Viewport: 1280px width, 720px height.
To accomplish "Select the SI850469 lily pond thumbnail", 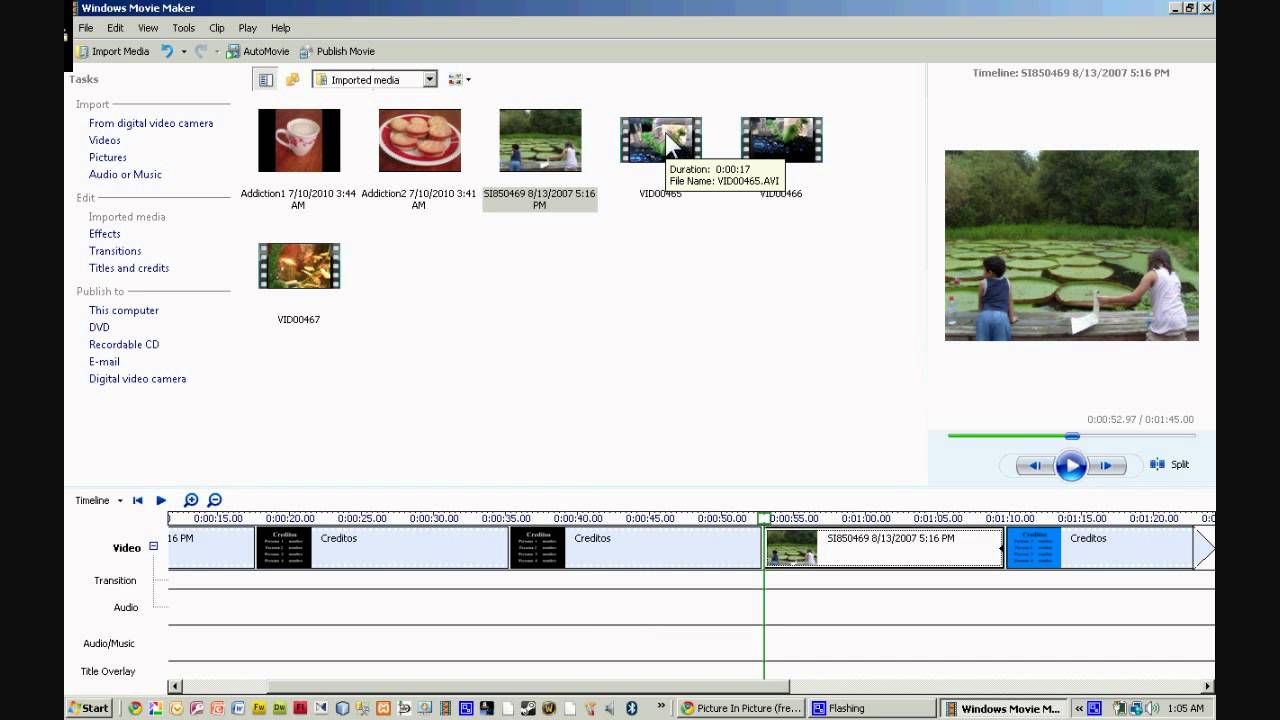I will 540,140.
